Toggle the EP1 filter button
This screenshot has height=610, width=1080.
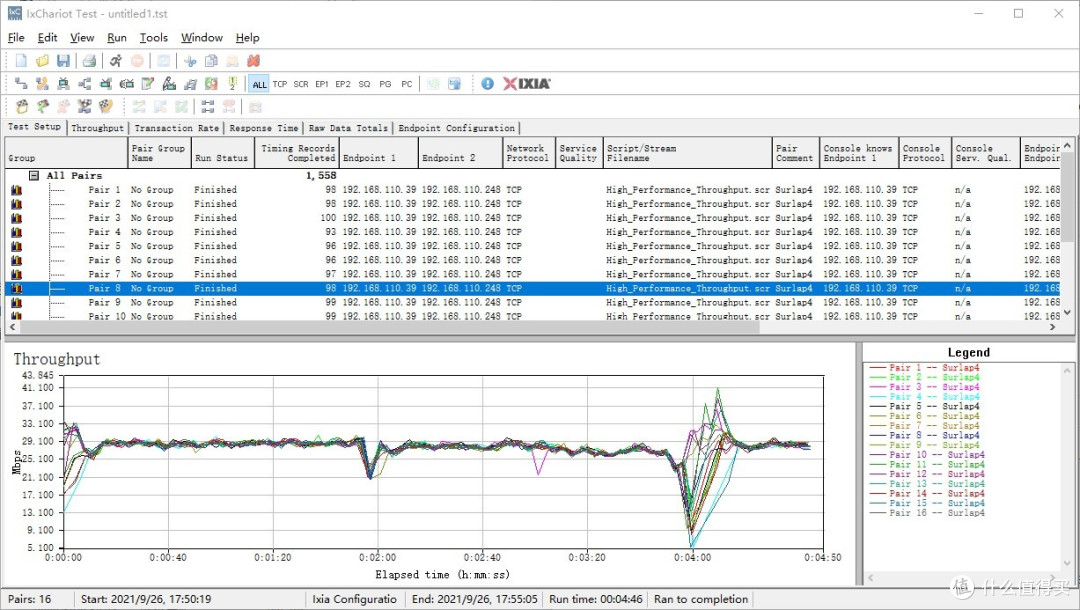point(322,84)
